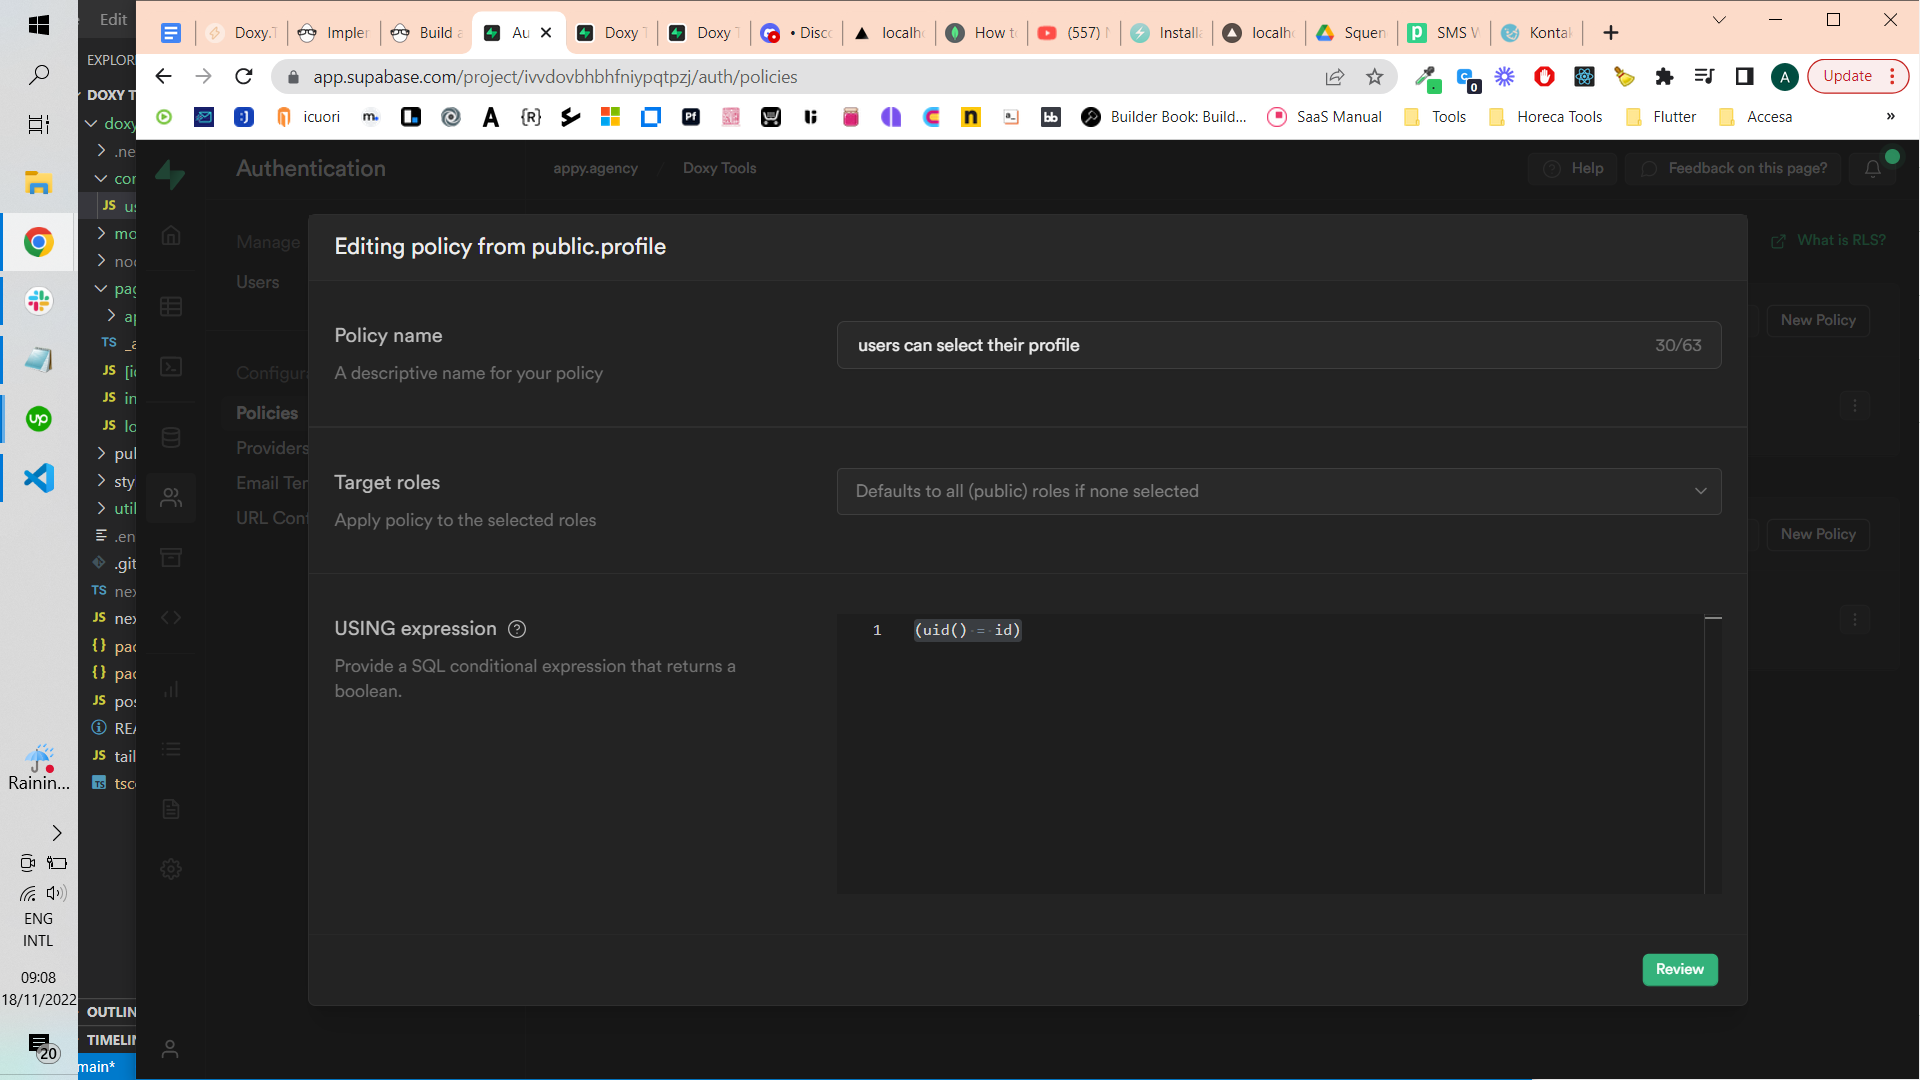Open the notifications bell icon
Screen dimensions: 1920x1080
(1873, 168)
